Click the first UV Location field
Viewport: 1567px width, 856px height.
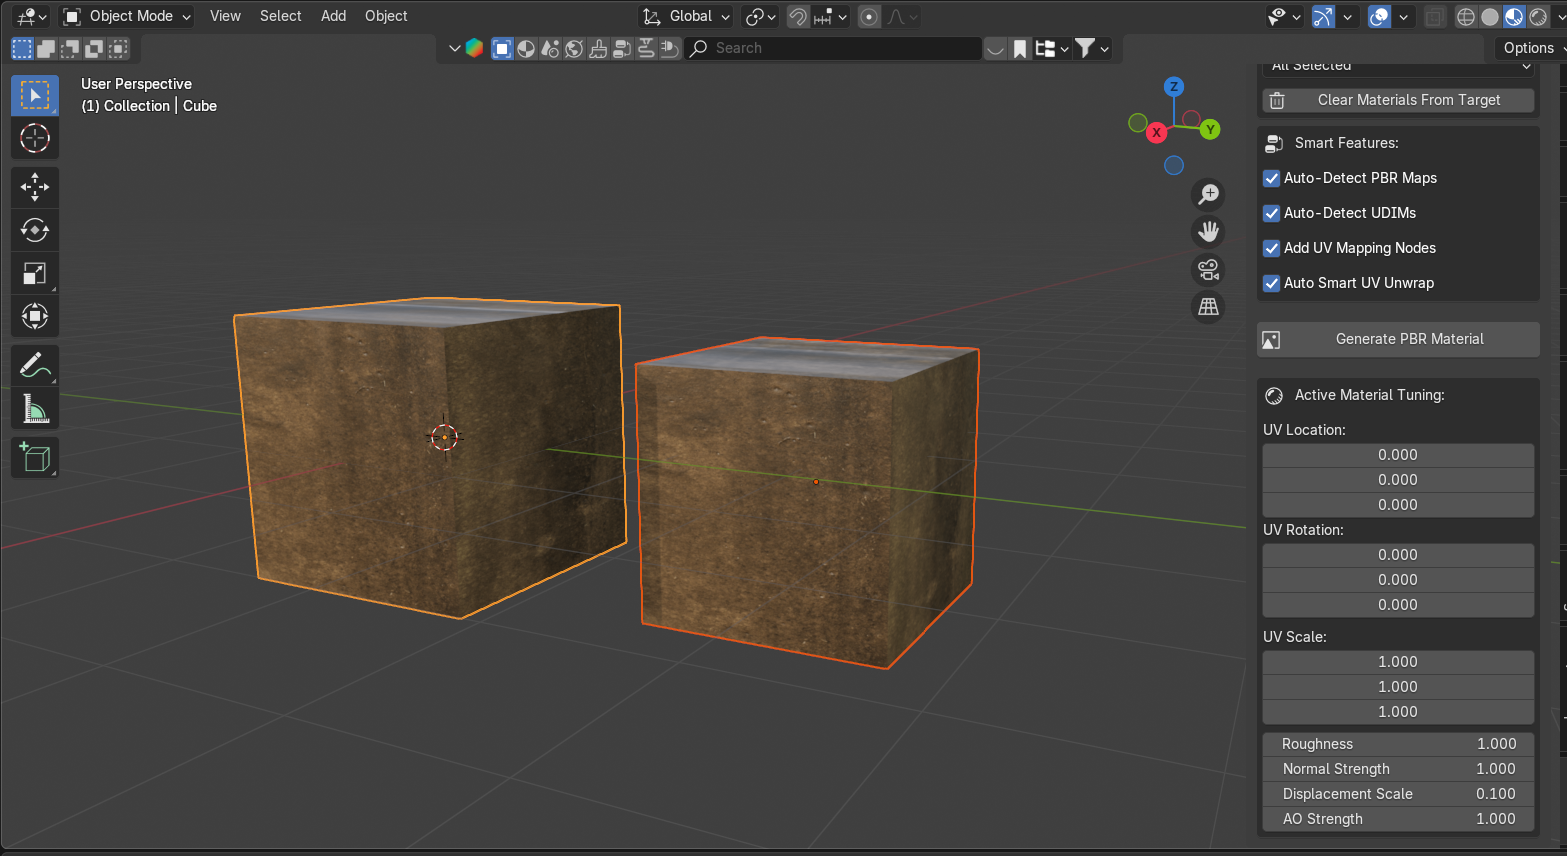1398,455
